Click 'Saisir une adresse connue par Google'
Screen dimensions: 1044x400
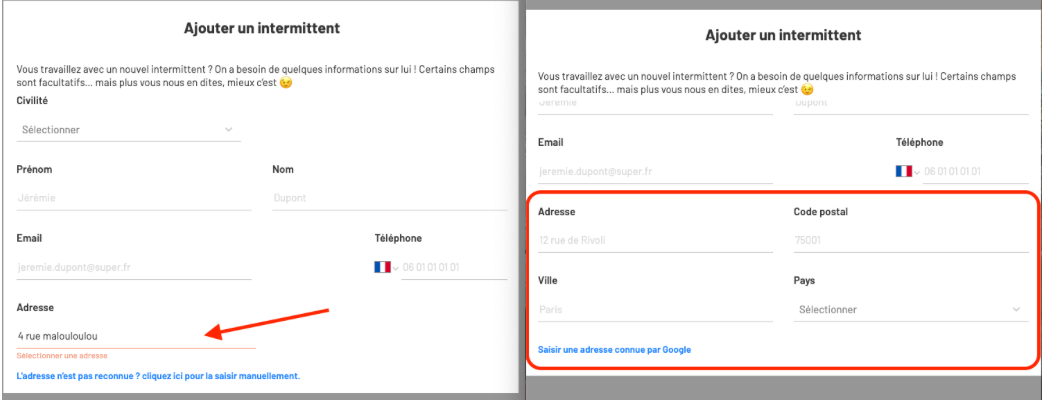coord(614,349)
